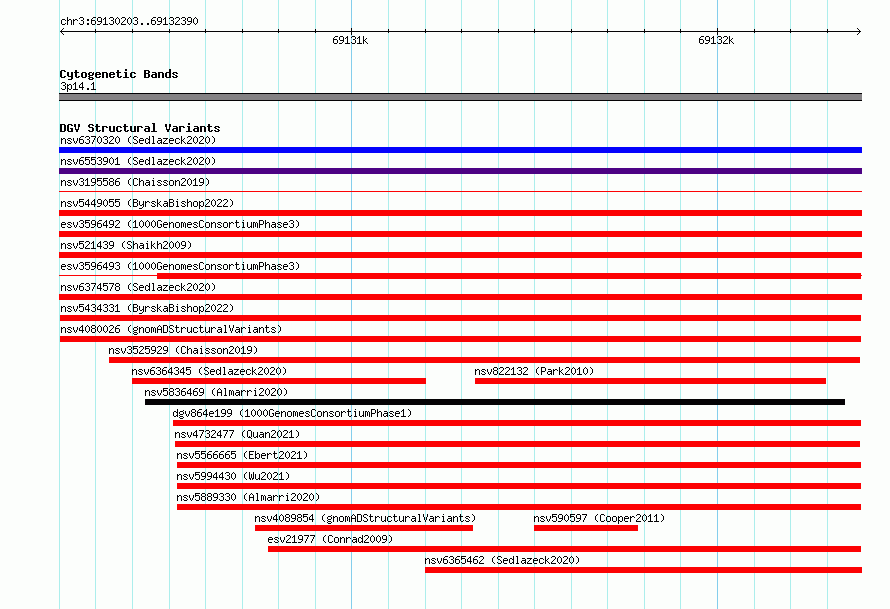Image resolution: width=890 pixels, height=609 pixels.
Task: Open variant label nsv5994430 (Wu2021)
Action: tap(233, 476)
